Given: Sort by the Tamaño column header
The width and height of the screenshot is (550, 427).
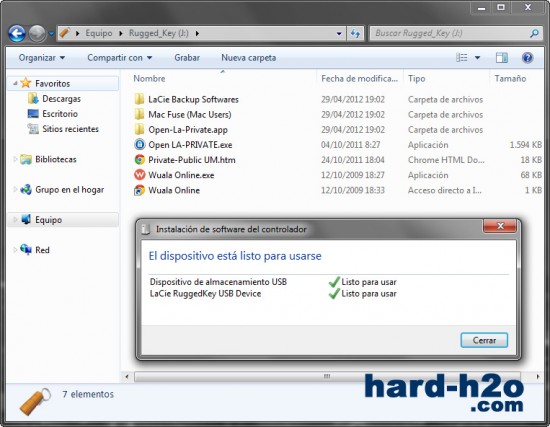Looking at the screenshot, I should pyautogui.click(x=510, y=79).
